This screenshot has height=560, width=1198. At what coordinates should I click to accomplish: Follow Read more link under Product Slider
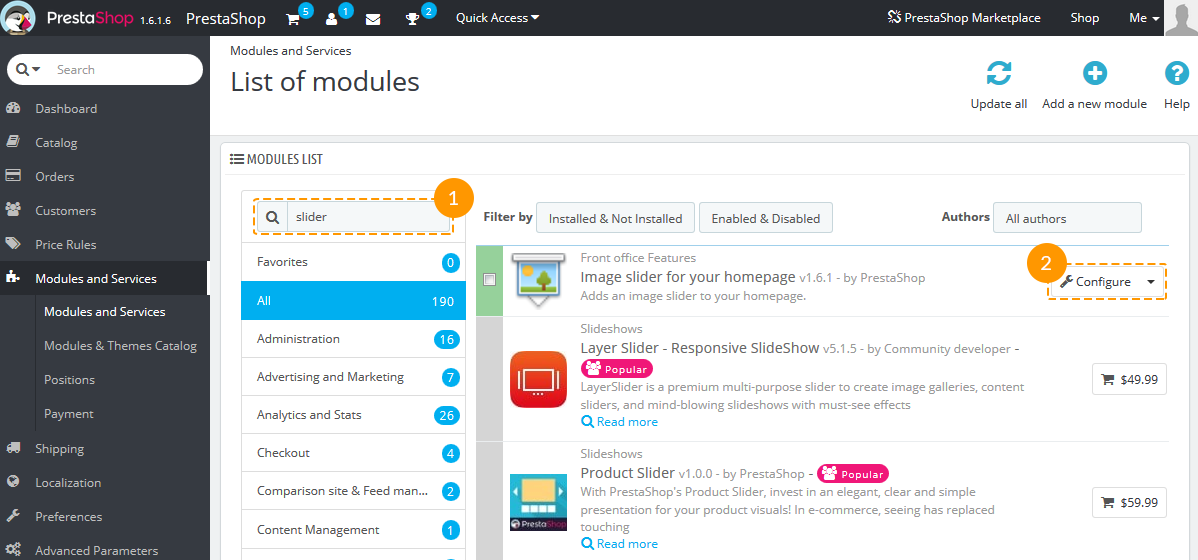tap(619, 544)
